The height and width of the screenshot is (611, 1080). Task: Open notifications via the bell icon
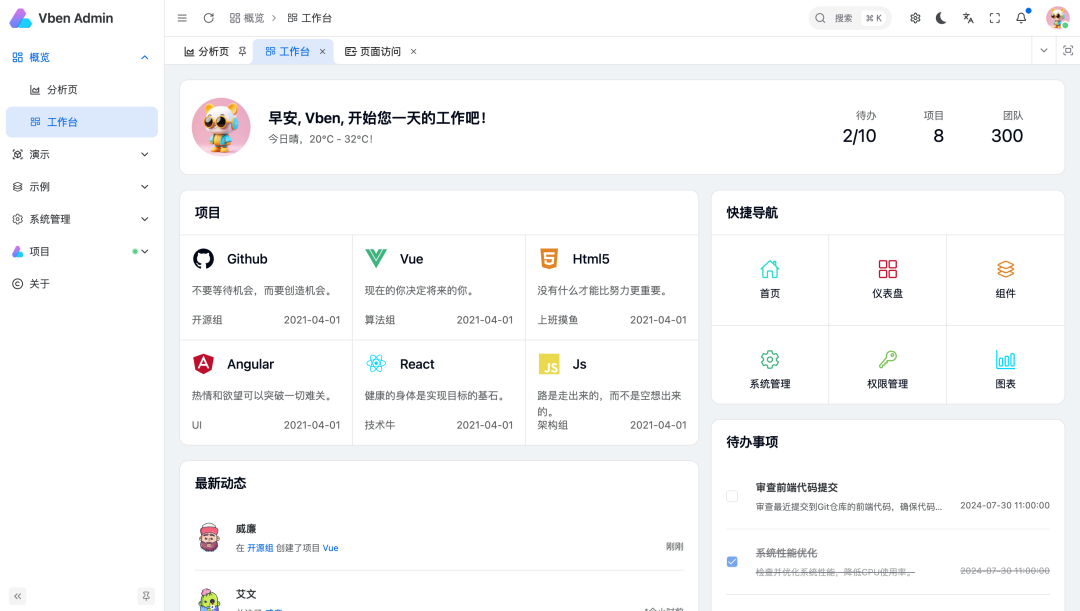pyautogui.click(x=1019, y=17)
